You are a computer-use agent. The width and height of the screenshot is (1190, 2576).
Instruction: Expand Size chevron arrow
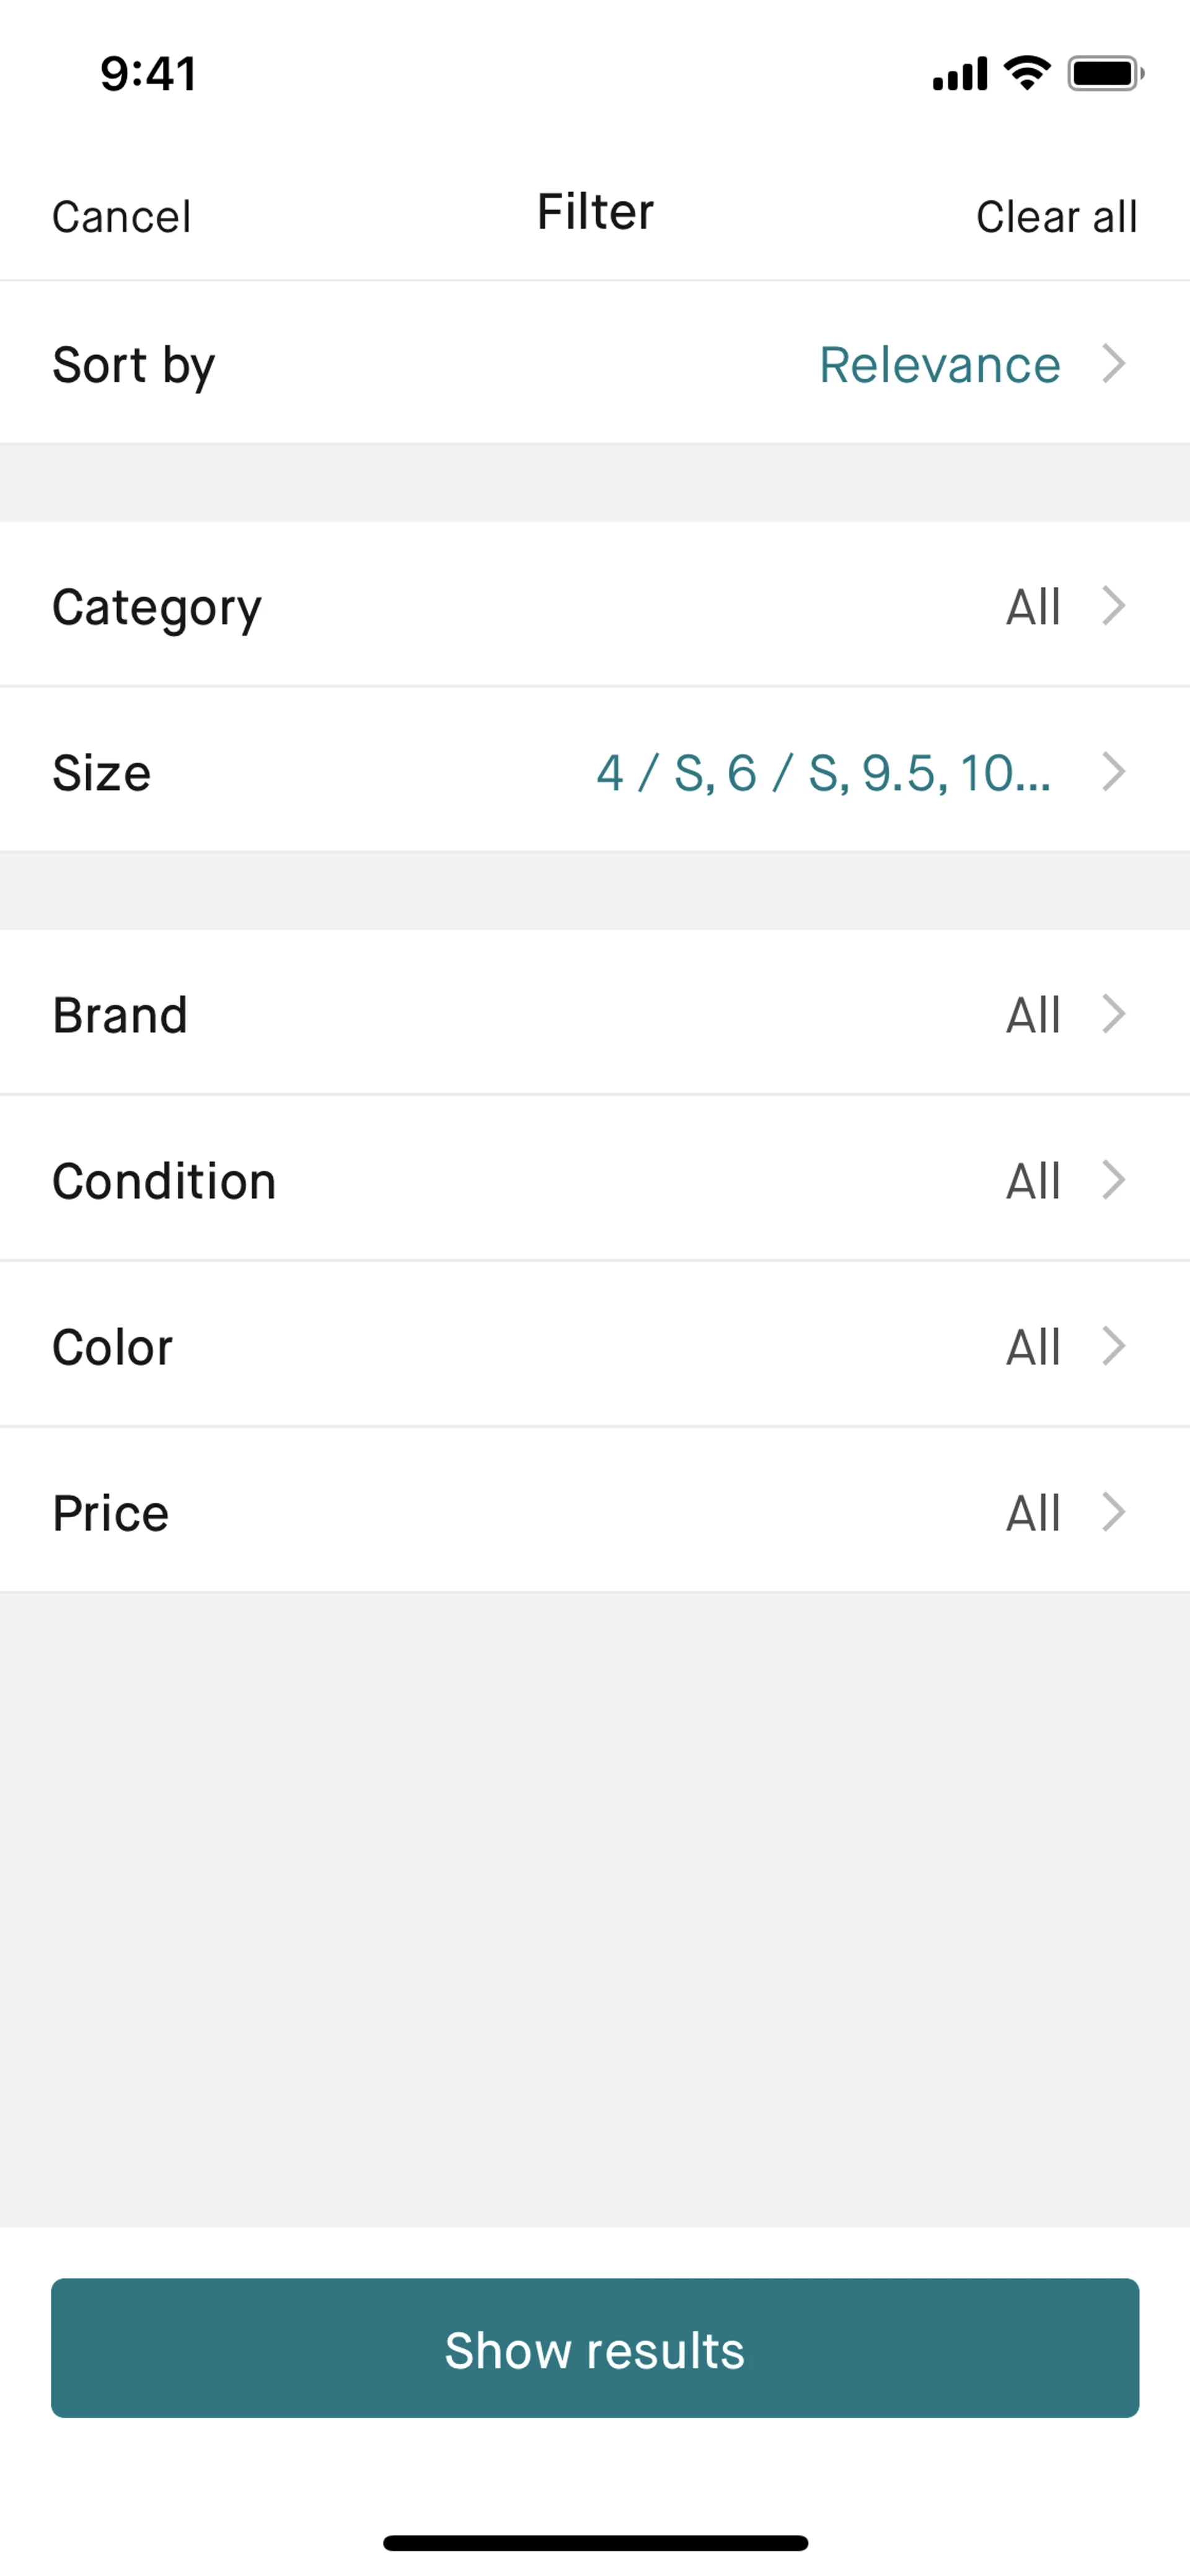click(x=1113, y=772)
